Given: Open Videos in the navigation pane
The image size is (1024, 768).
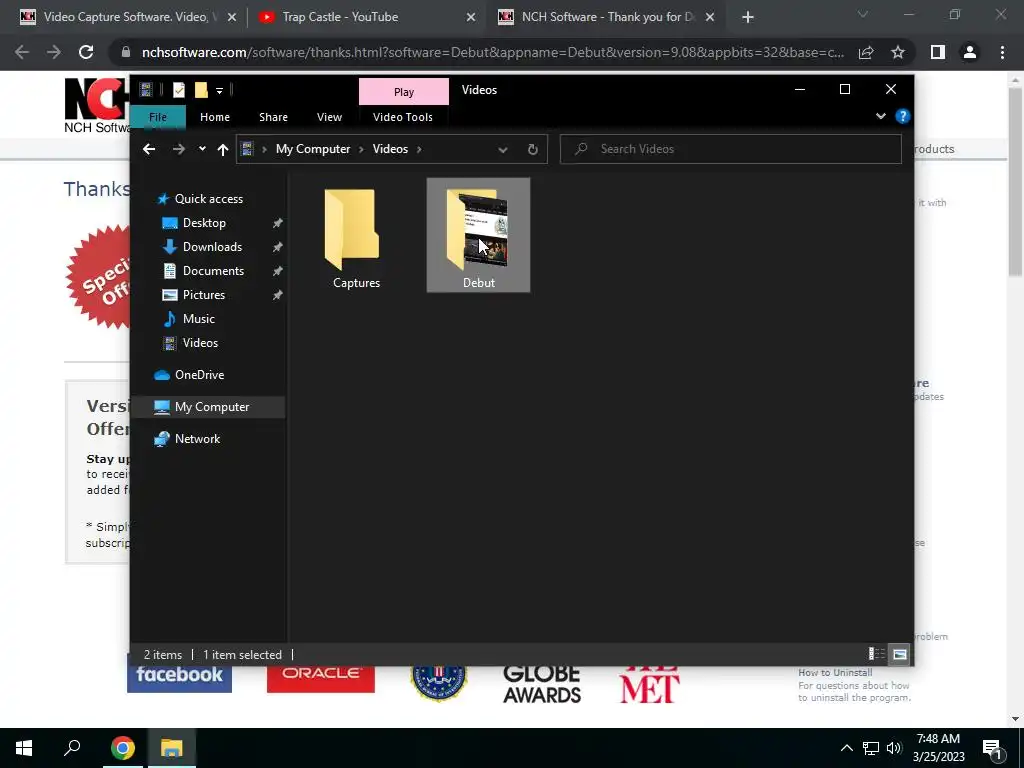Looking at the screenshot, I should tap(200, 343).
